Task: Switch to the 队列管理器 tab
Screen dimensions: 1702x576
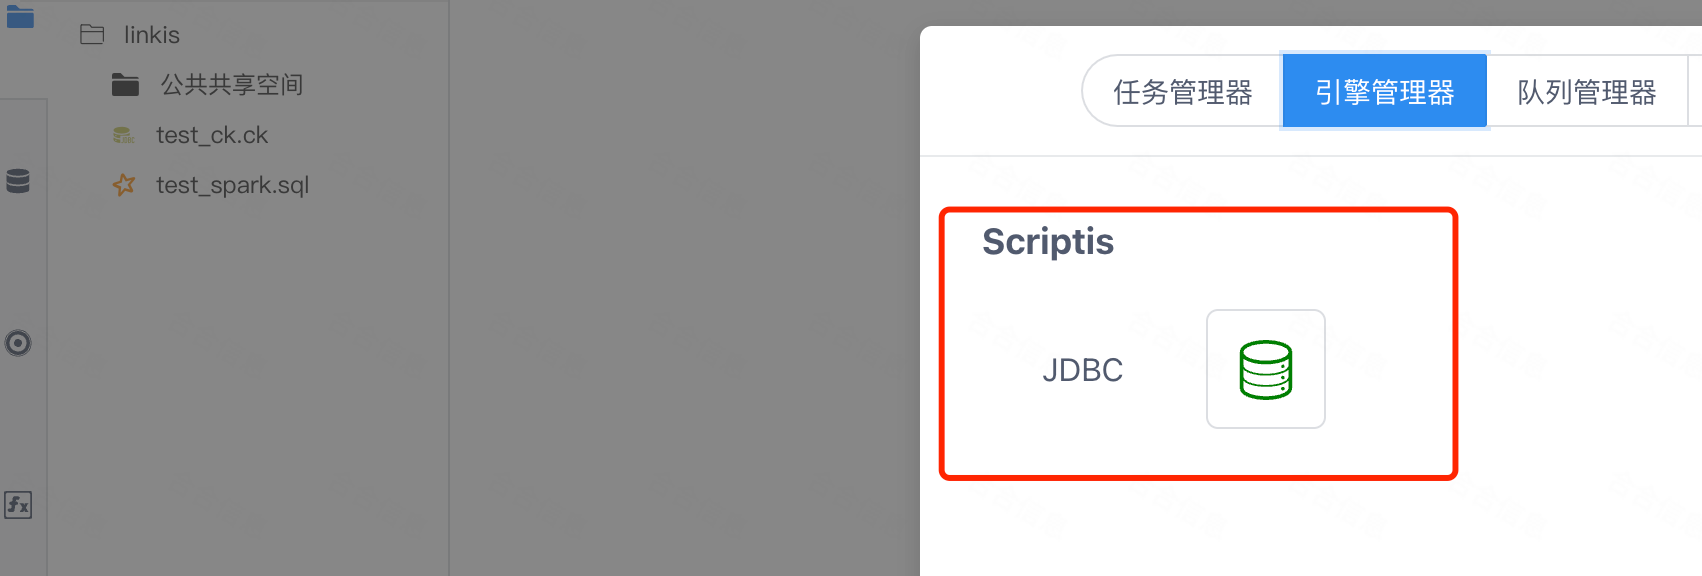Action: [1586, 90]
